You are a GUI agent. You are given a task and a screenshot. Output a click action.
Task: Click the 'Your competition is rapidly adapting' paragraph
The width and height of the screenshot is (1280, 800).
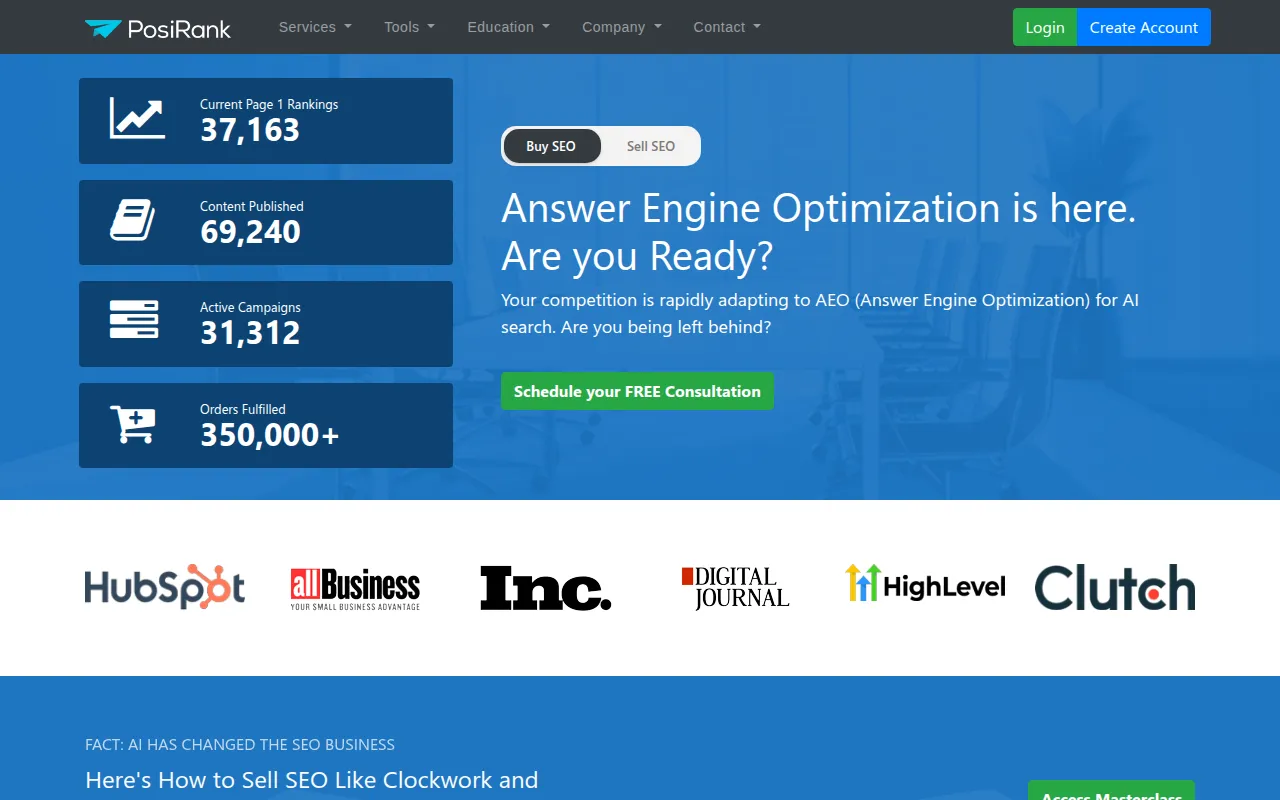(820, 313)
